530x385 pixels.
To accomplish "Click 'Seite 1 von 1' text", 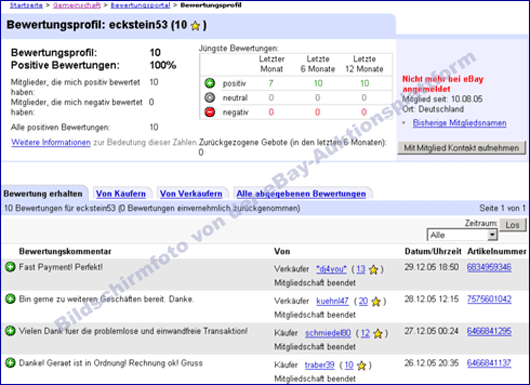I will pos(502,208).
